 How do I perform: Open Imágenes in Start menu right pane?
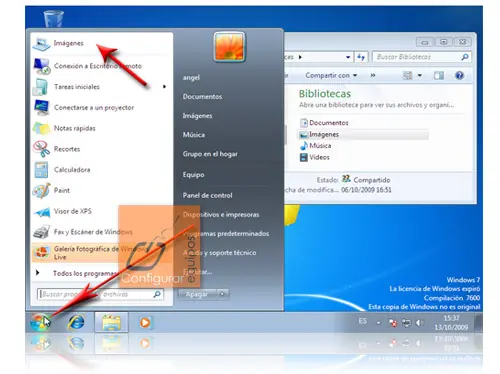197,116
